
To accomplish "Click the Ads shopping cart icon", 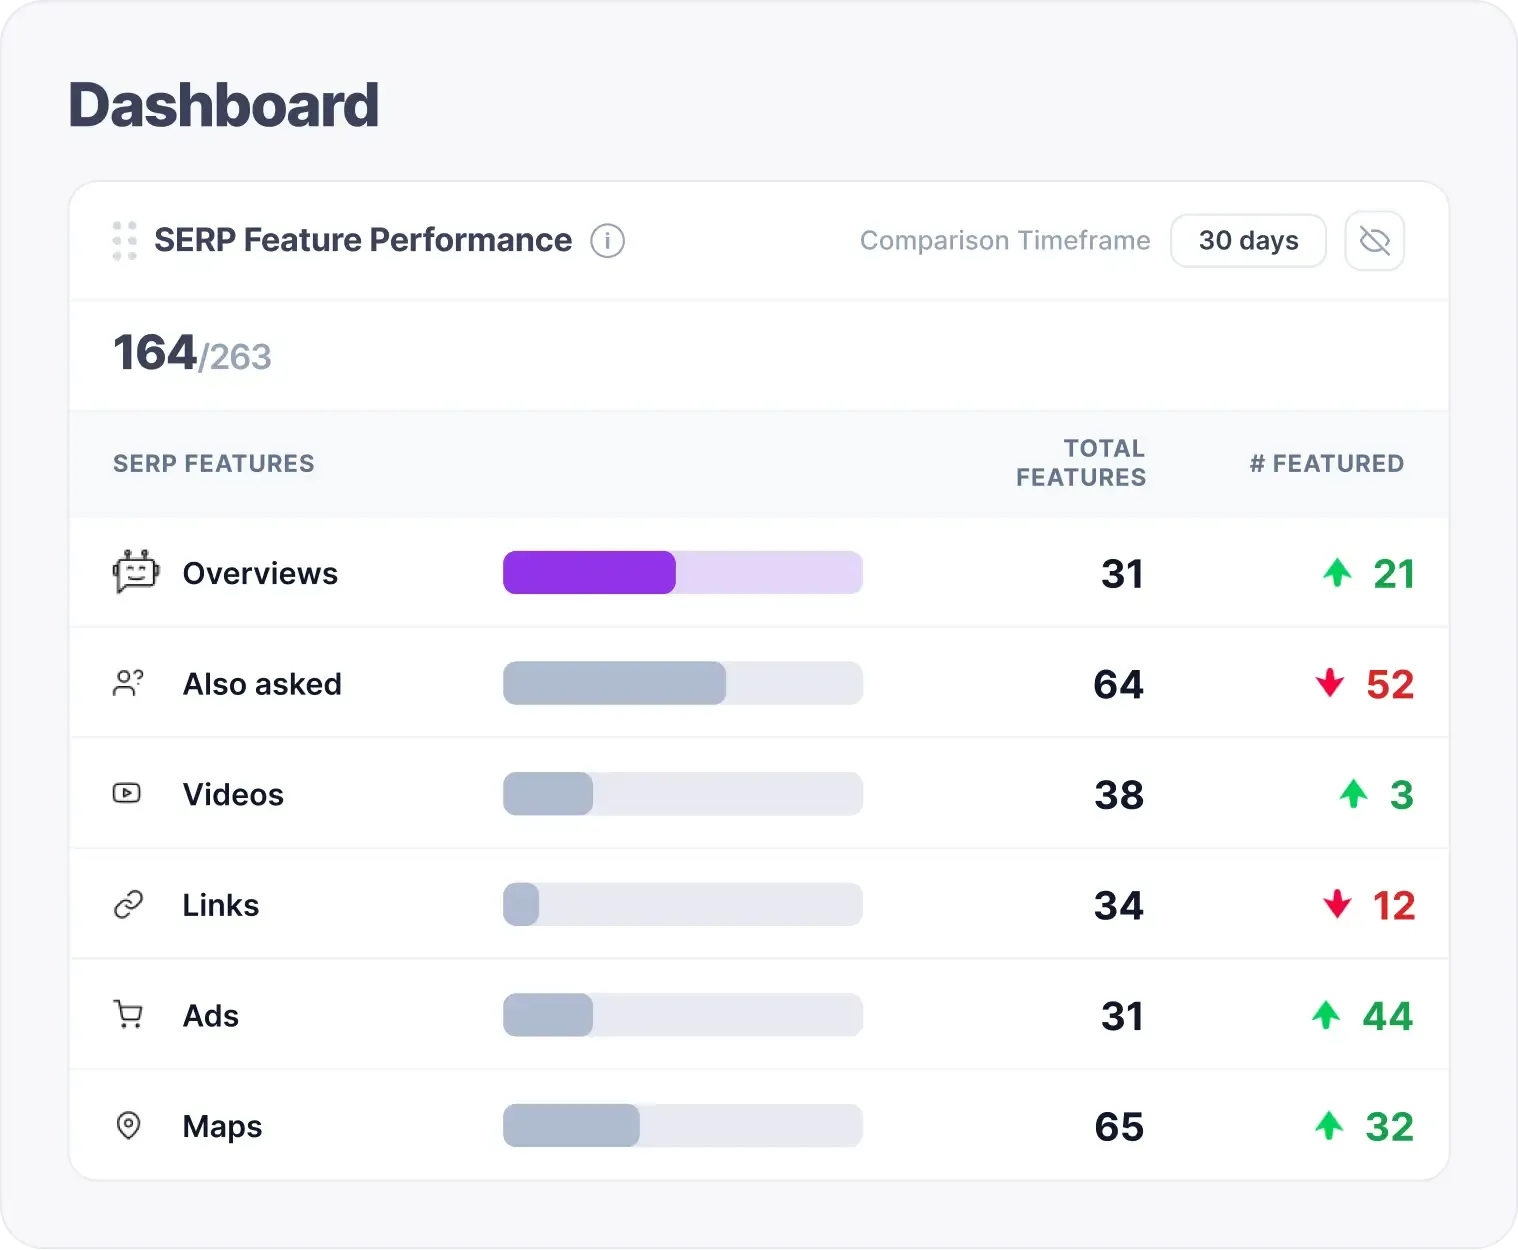I will pos(127,1015).
